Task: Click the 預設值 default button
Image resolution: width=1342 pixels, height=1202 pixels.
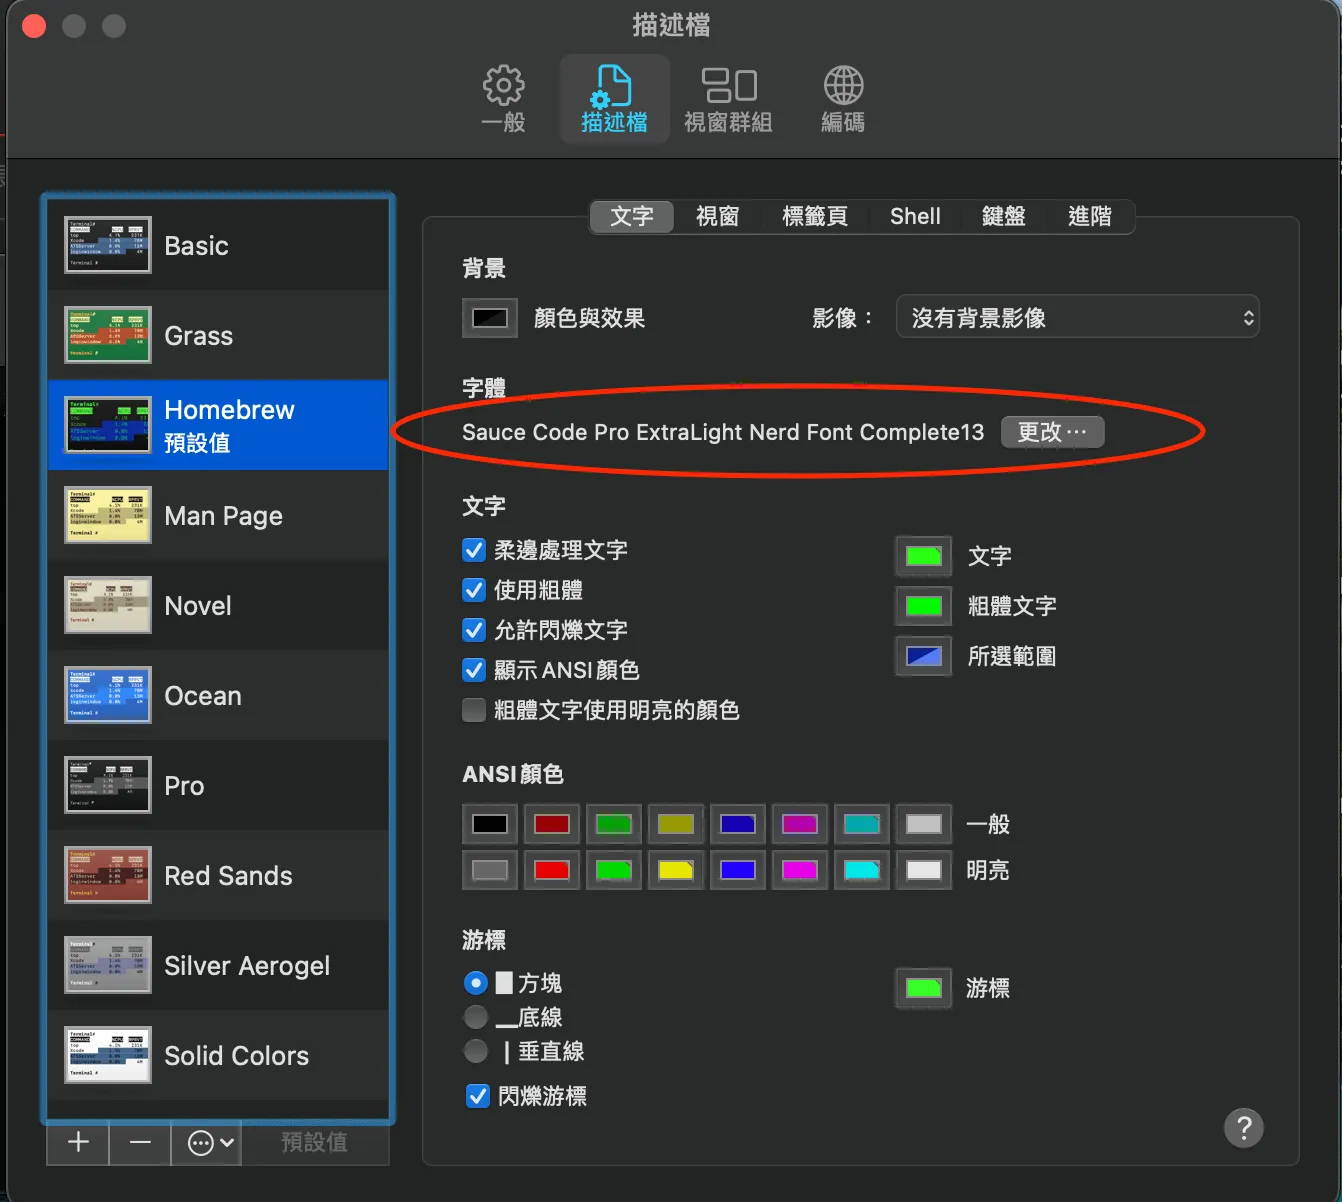Action: click(314, 1142)
